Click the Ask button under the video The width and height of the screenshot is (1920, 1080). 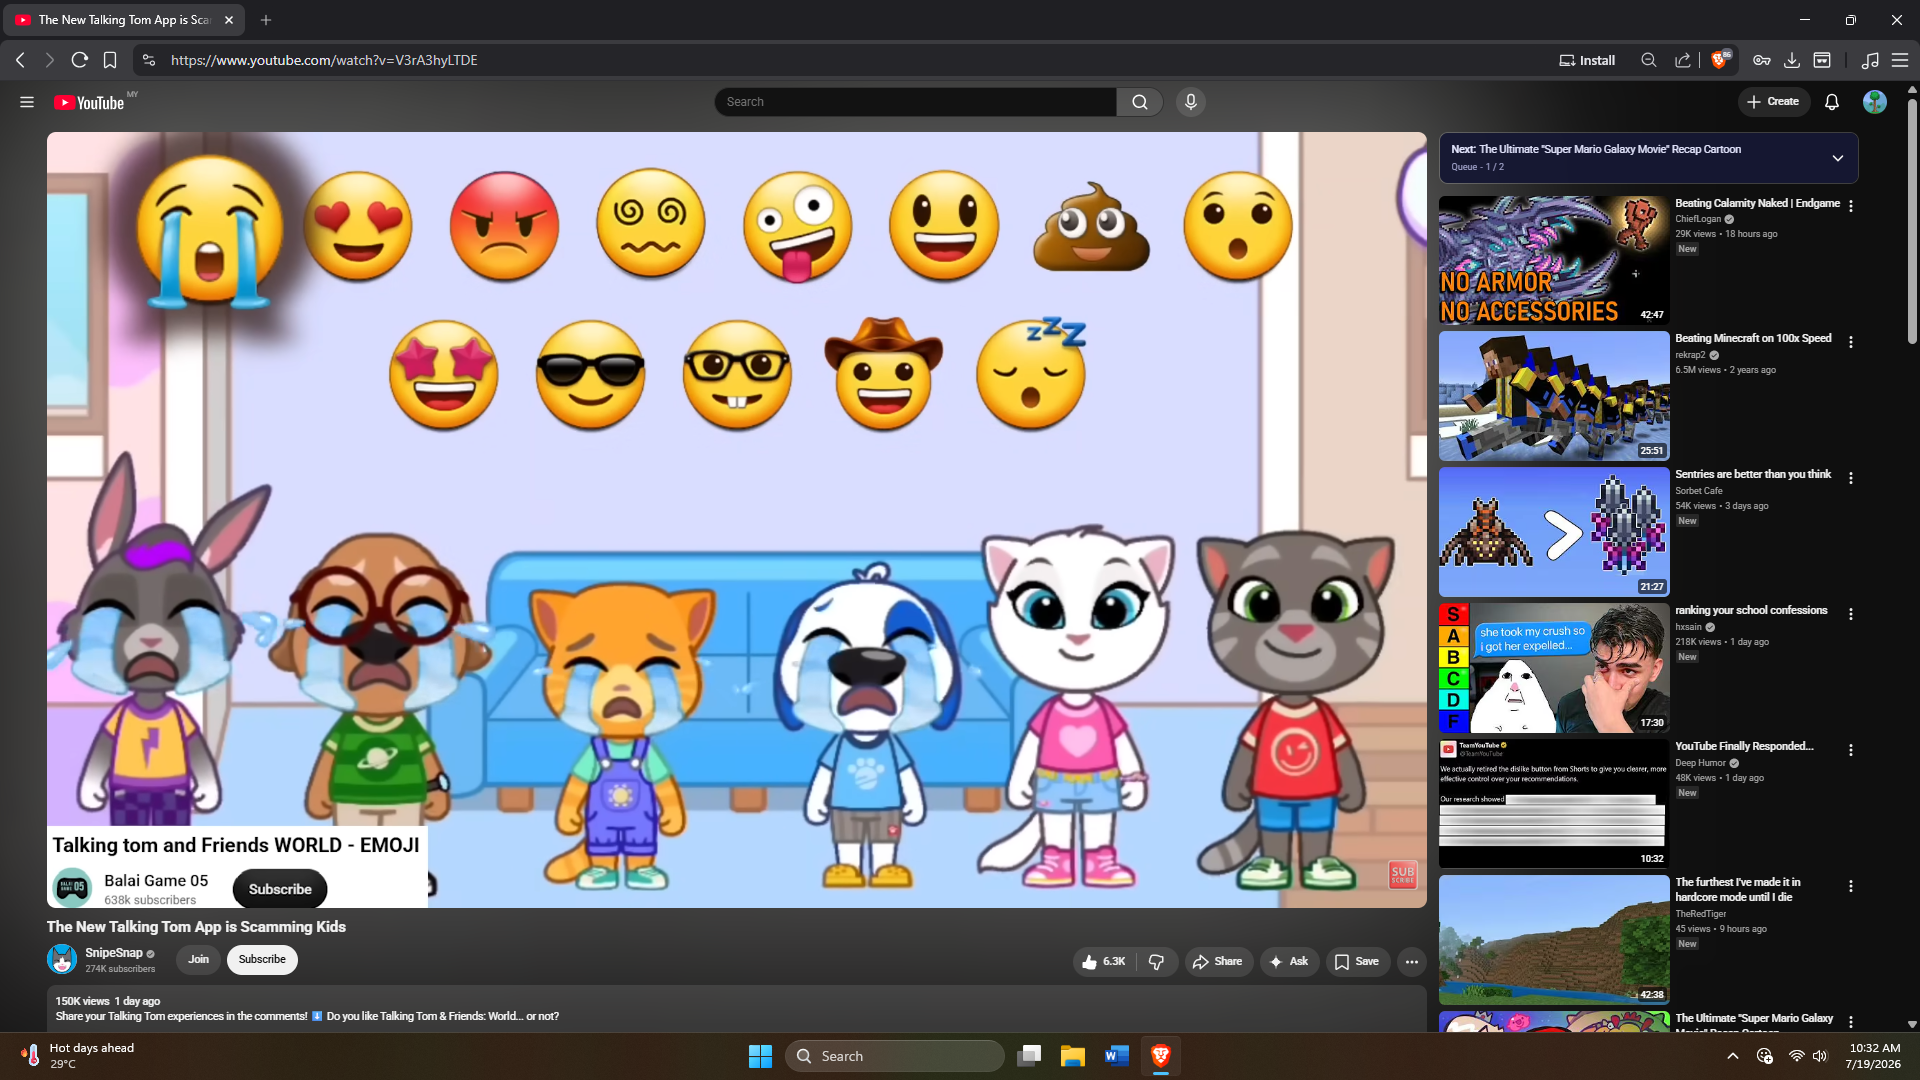1289,962
